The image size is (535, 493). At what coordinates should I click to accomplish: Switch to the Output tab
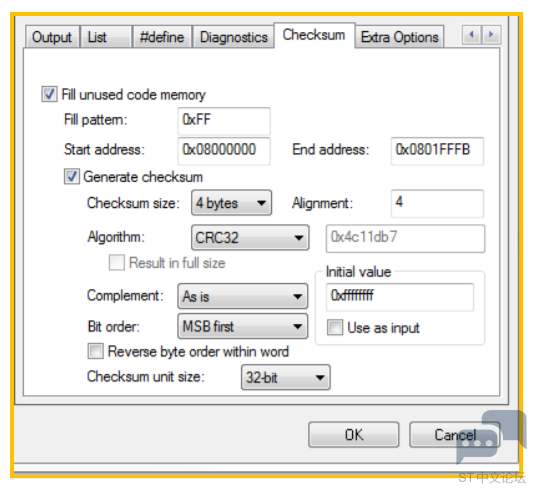(52, 37)
